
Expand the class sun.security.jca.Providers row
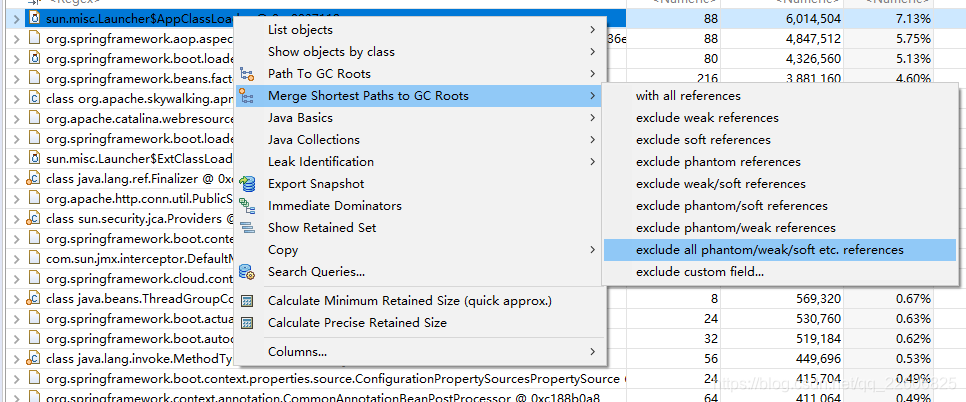point(16,219)
